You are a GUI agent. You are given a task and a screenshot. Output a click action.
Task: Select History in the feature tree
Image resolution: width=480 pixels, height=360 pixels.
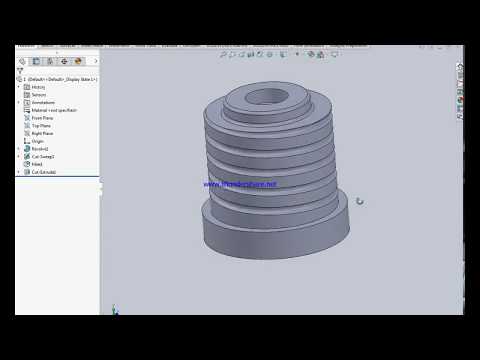[x=35, y=87]
